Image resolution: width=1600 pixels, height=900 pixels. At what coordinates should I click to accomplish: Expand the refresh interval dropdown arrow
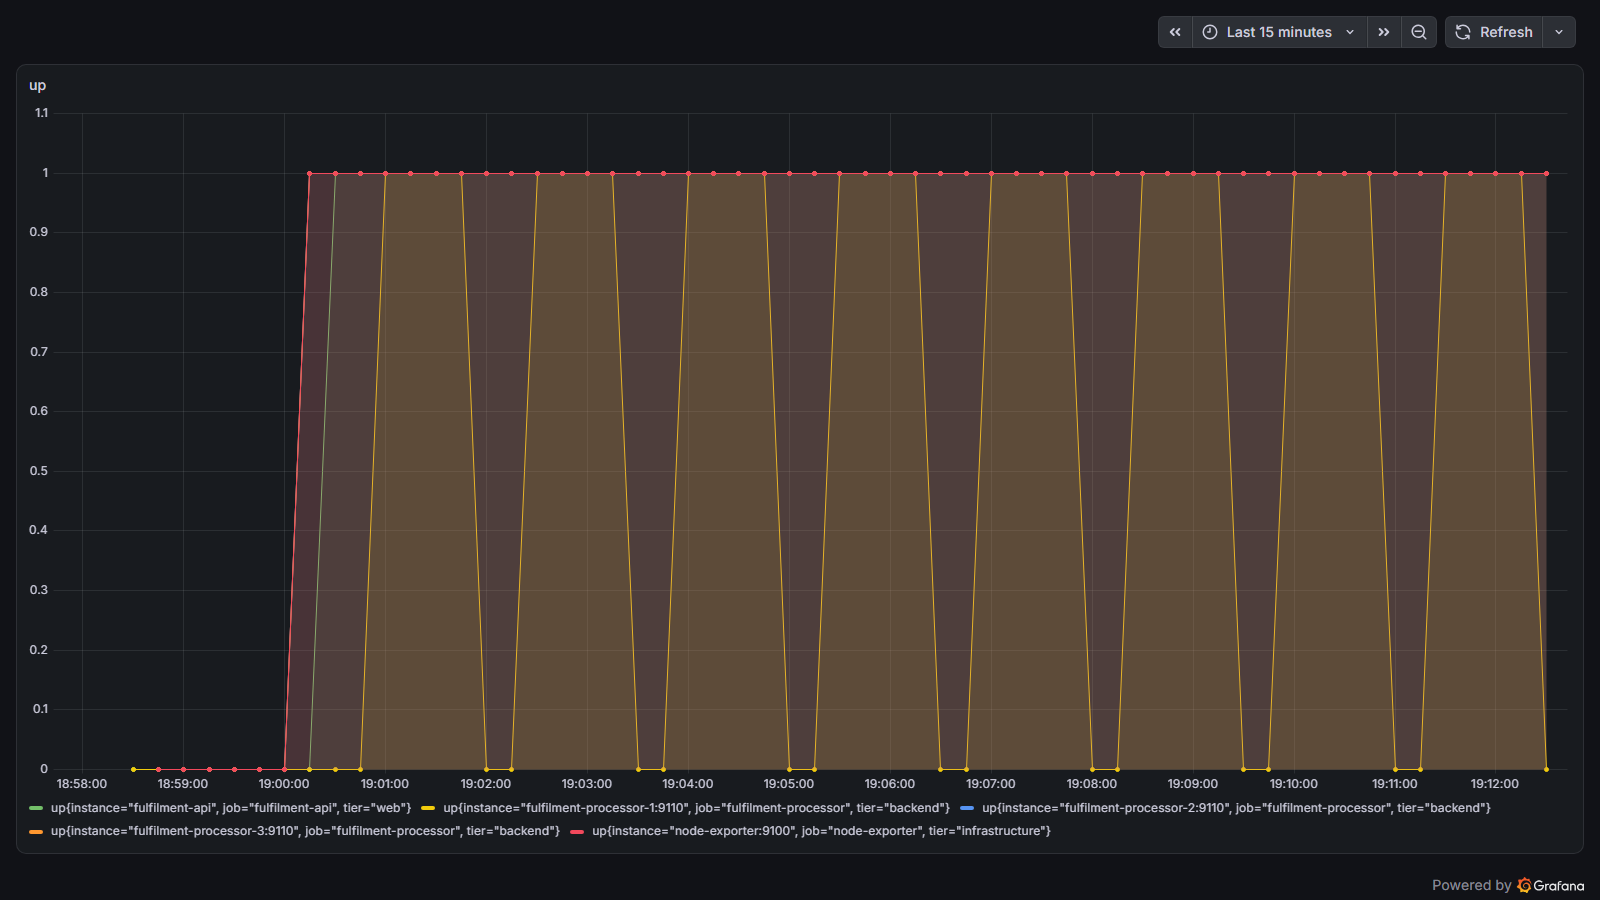(1559, 32)
